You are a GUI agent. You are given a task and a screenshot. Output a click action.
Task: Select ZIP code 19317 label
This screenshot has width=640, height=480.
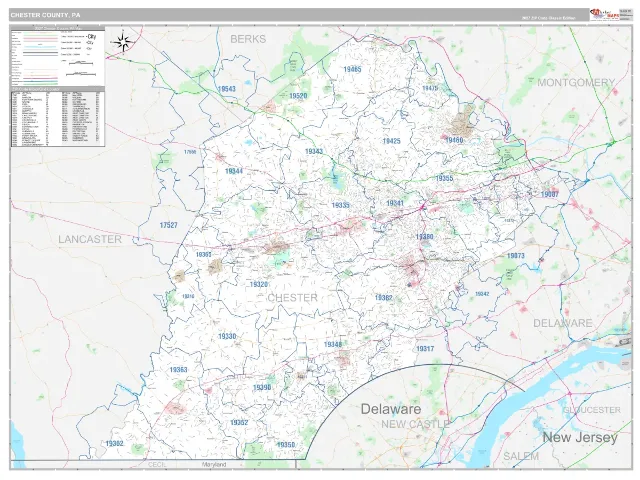425,349
